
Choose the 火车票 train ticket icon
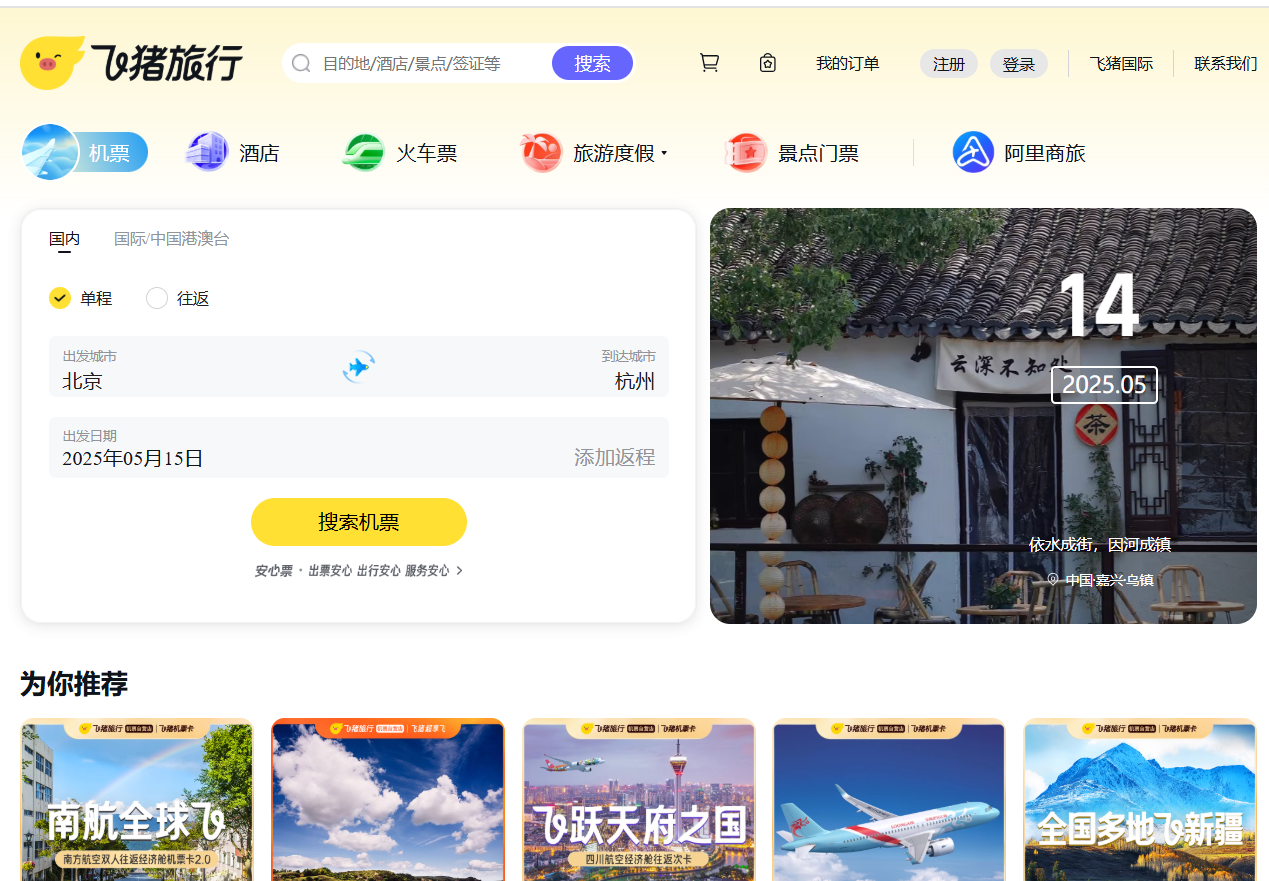pyautogui.click(x=364, y=153)
